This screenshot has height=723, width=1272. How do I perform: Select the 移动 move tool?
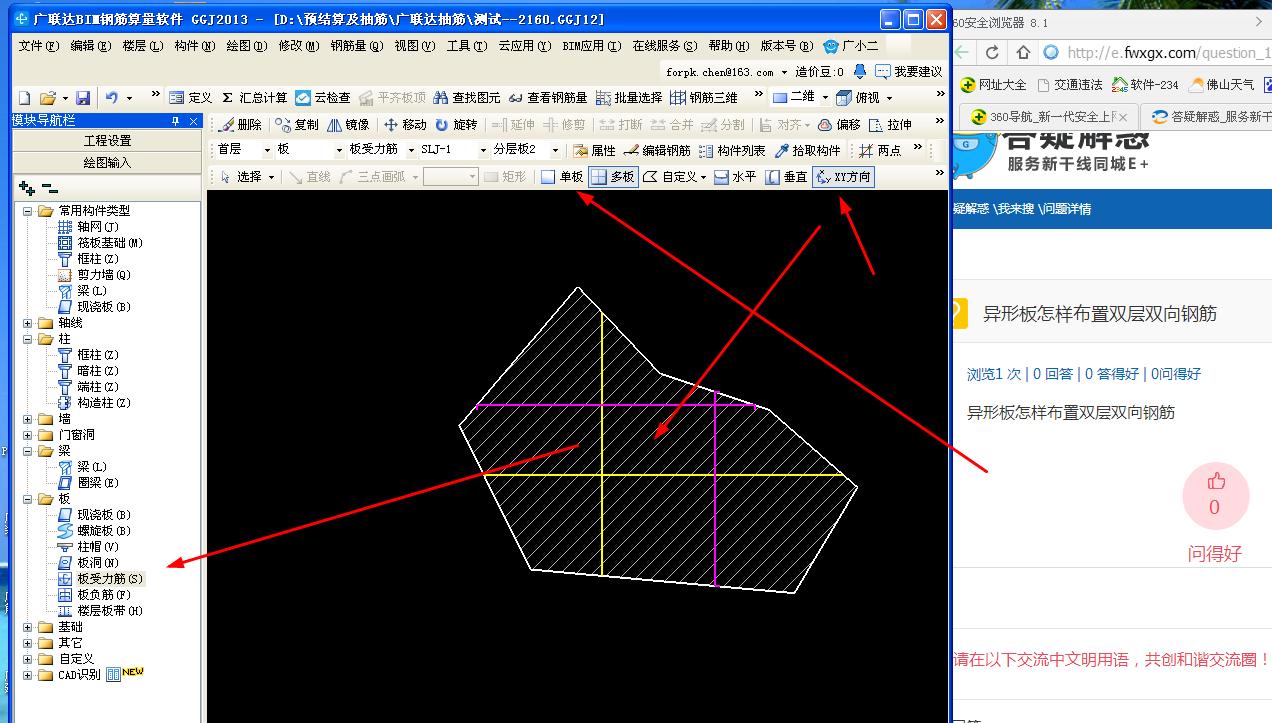coord(405,125)
